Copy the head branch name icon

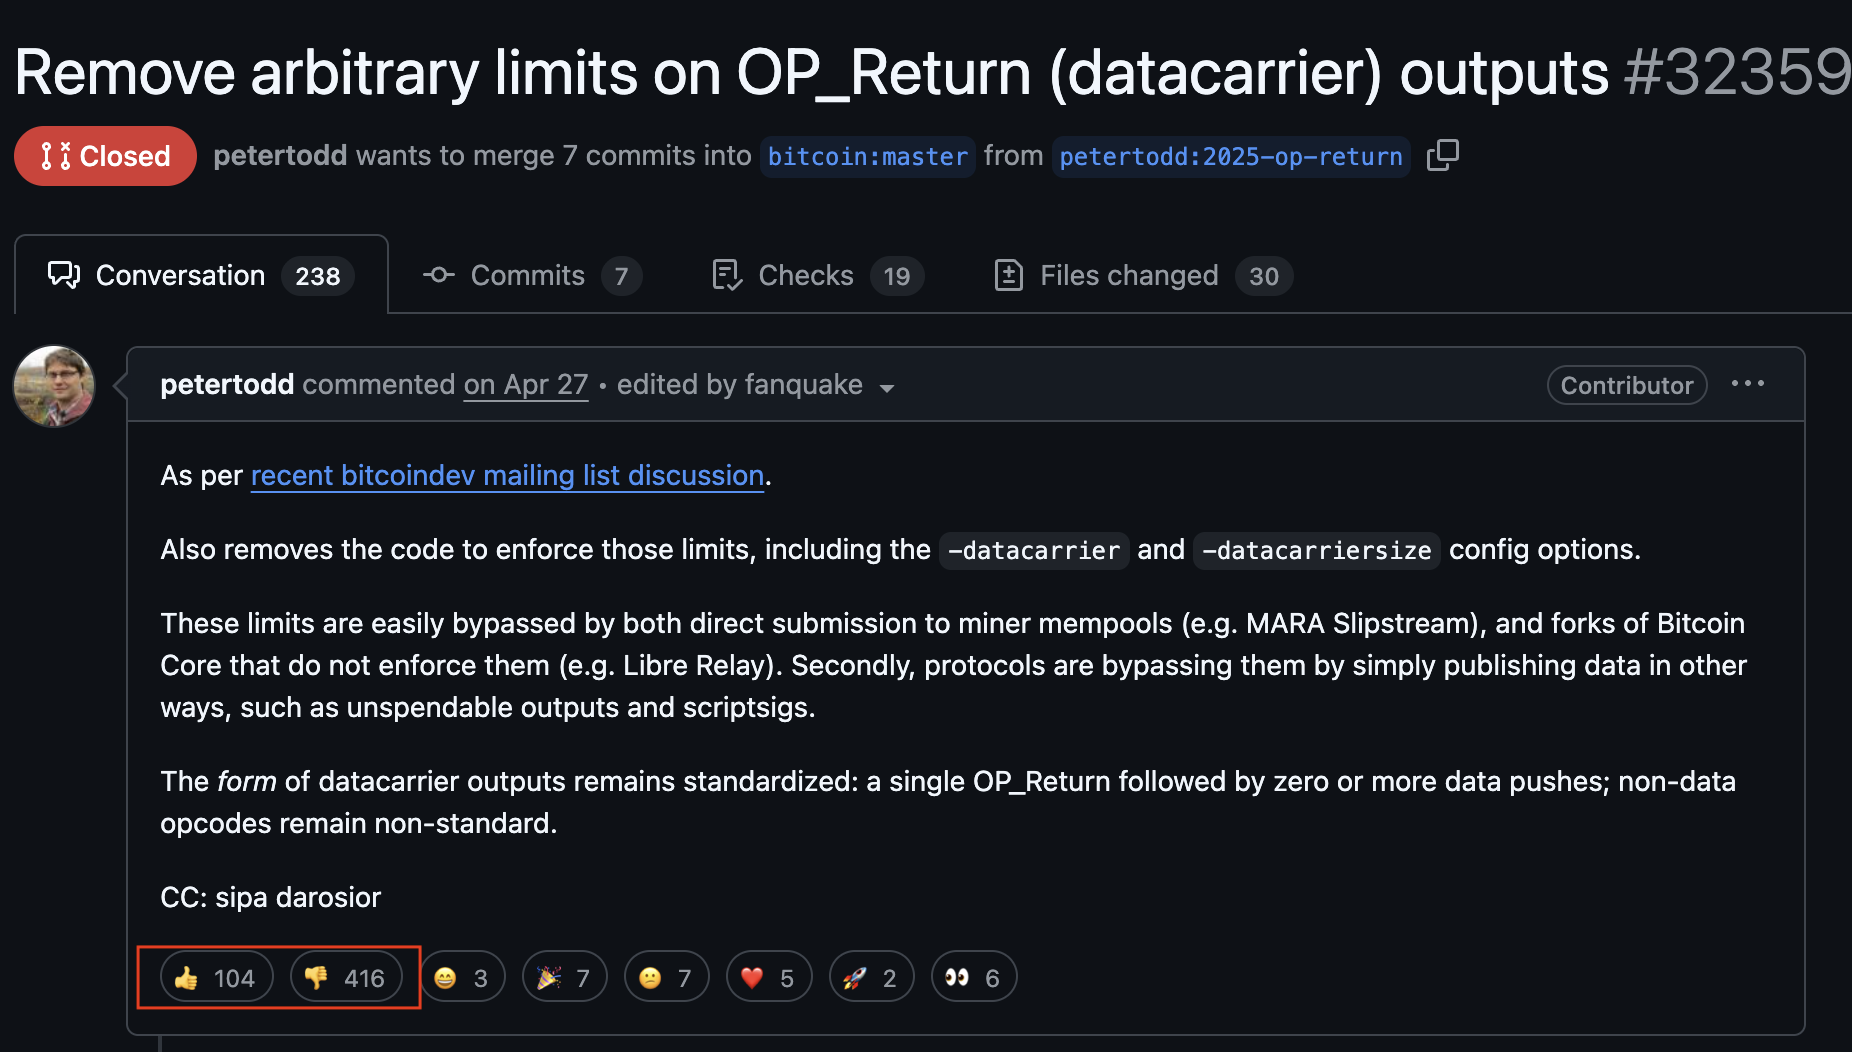click(x=1442, y=156)
